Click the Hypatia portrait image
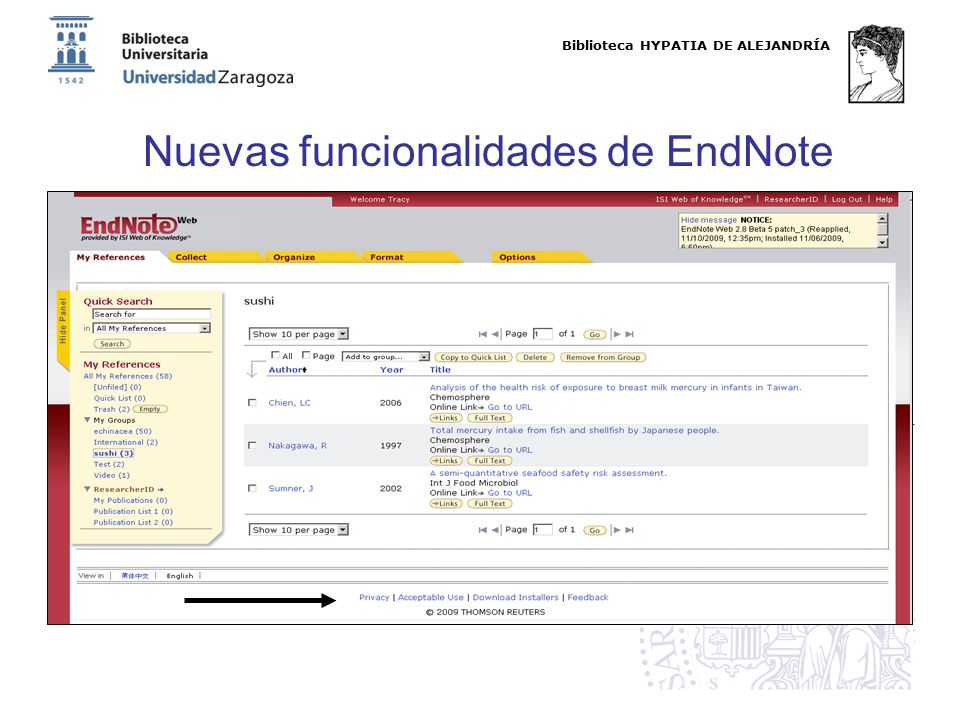 [x=876, y=64]
